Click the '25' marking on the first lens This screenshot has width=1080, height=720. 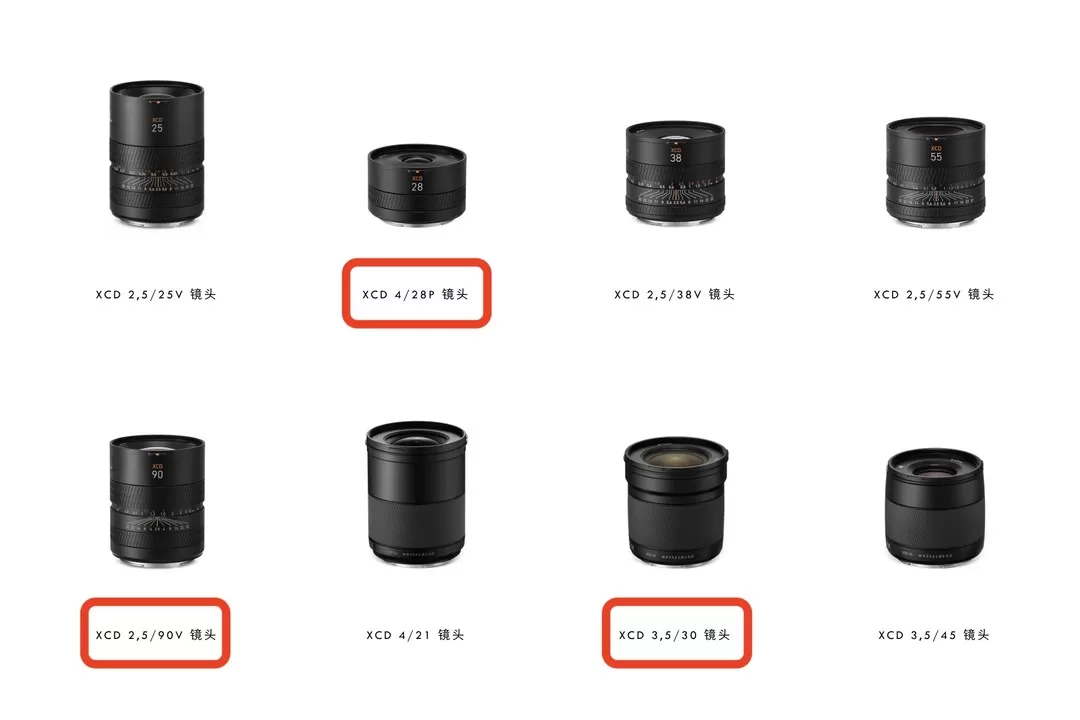157,128
